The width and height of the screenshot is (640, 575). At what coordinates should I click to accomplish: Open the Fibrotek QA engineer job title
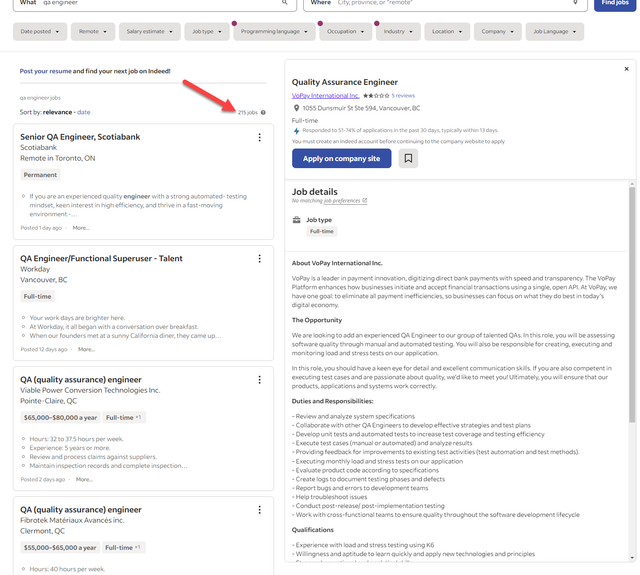(x=81, y=510)
